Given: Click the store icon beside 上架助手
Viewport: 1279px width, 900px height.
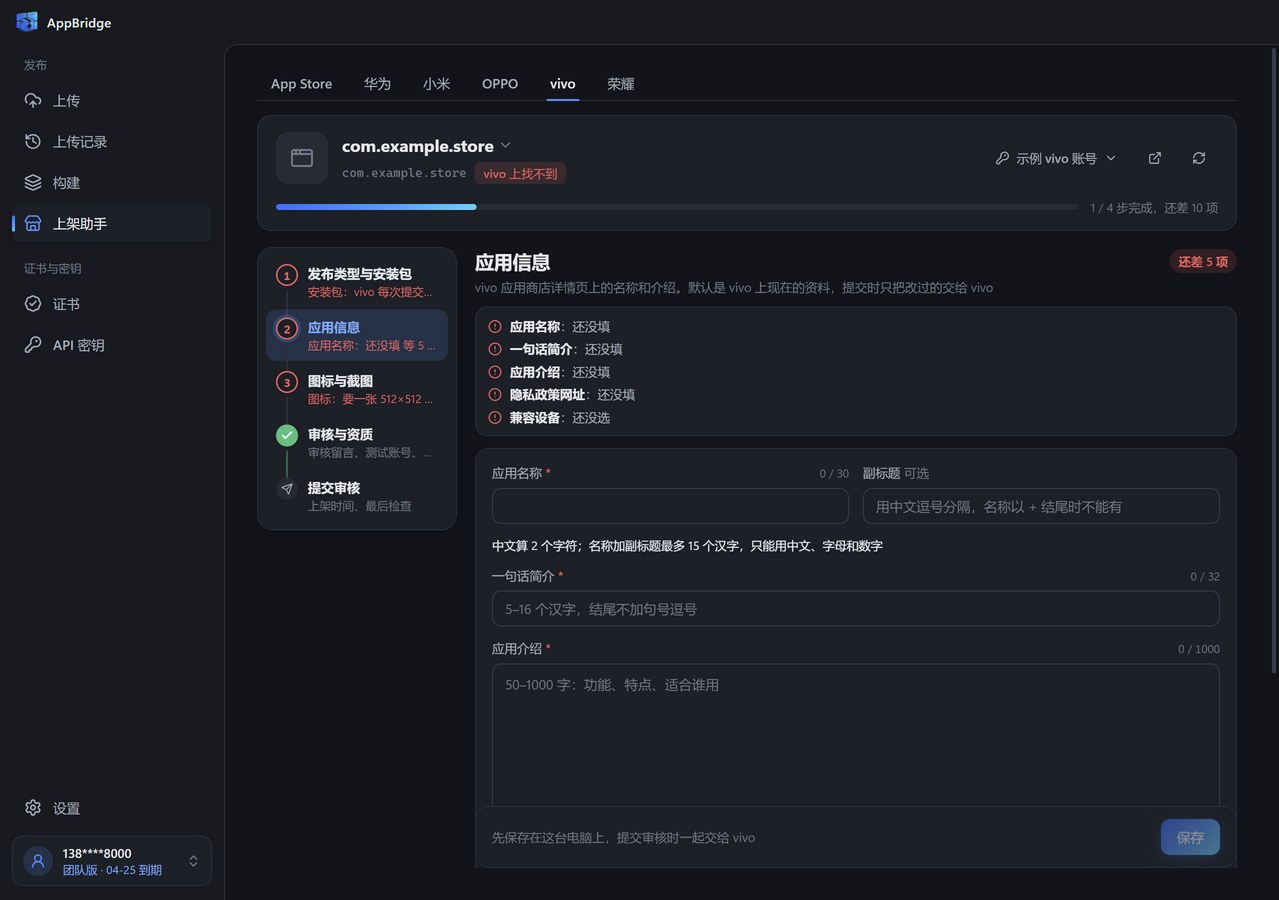Looking at the screenshot, I should point(33,224).
